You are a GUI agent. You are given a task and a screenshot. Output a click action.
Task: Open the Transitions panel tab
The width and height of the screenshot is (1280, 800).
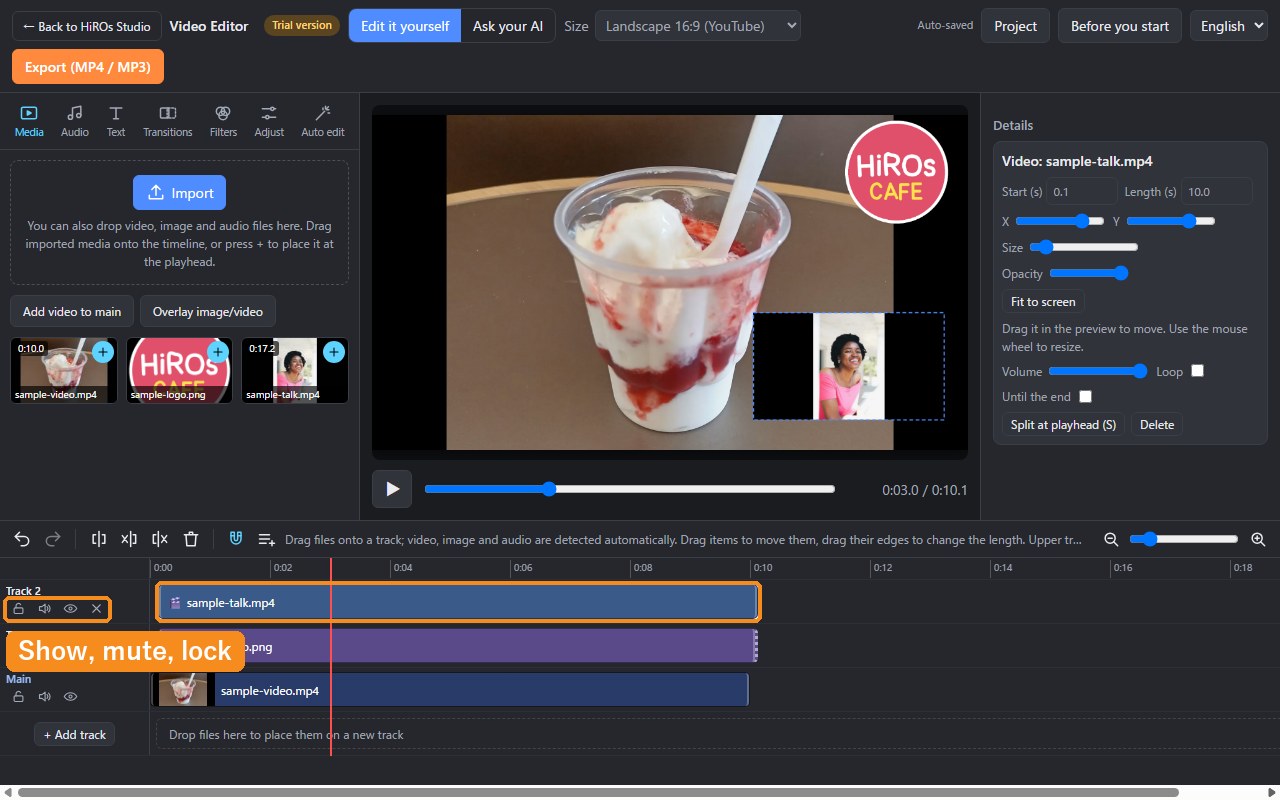[168, 121]
